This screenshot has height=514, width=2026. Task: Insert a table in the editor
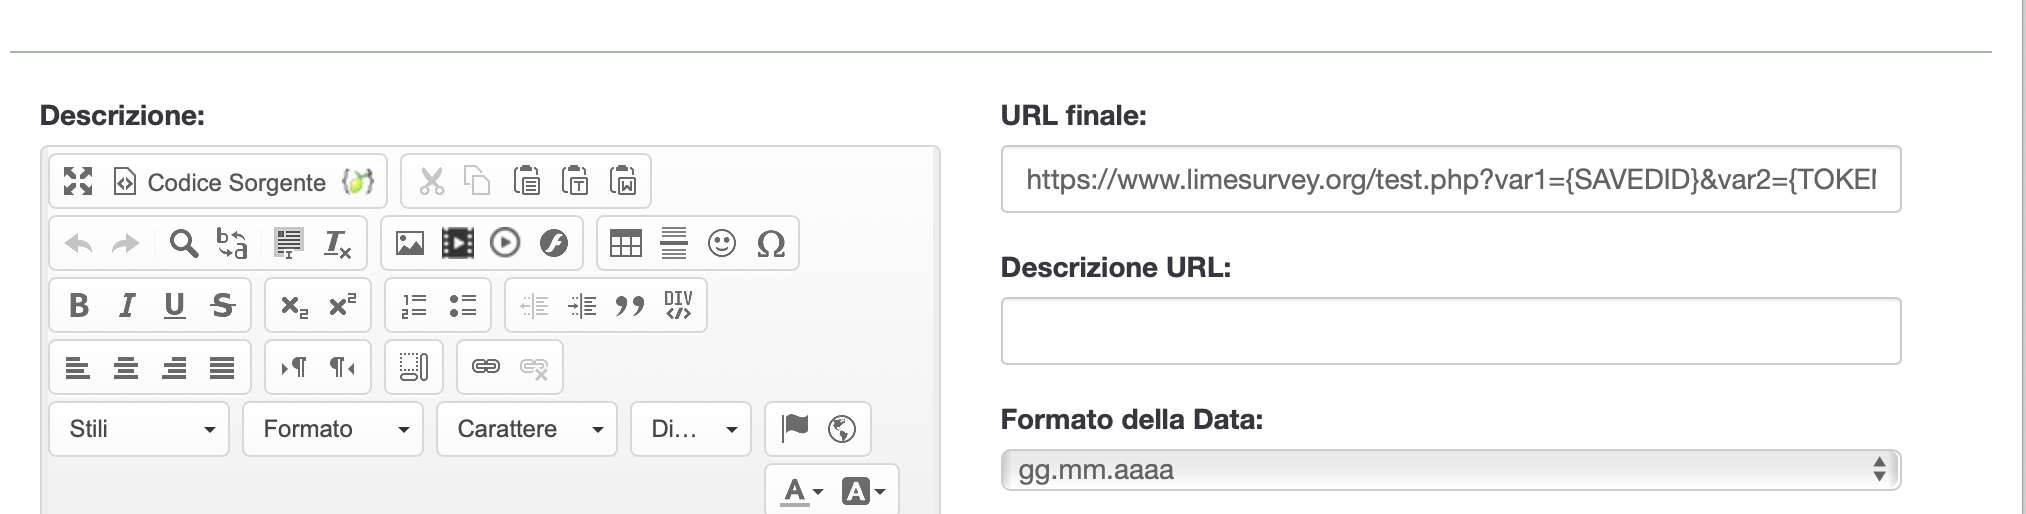[x=626, y=243]
